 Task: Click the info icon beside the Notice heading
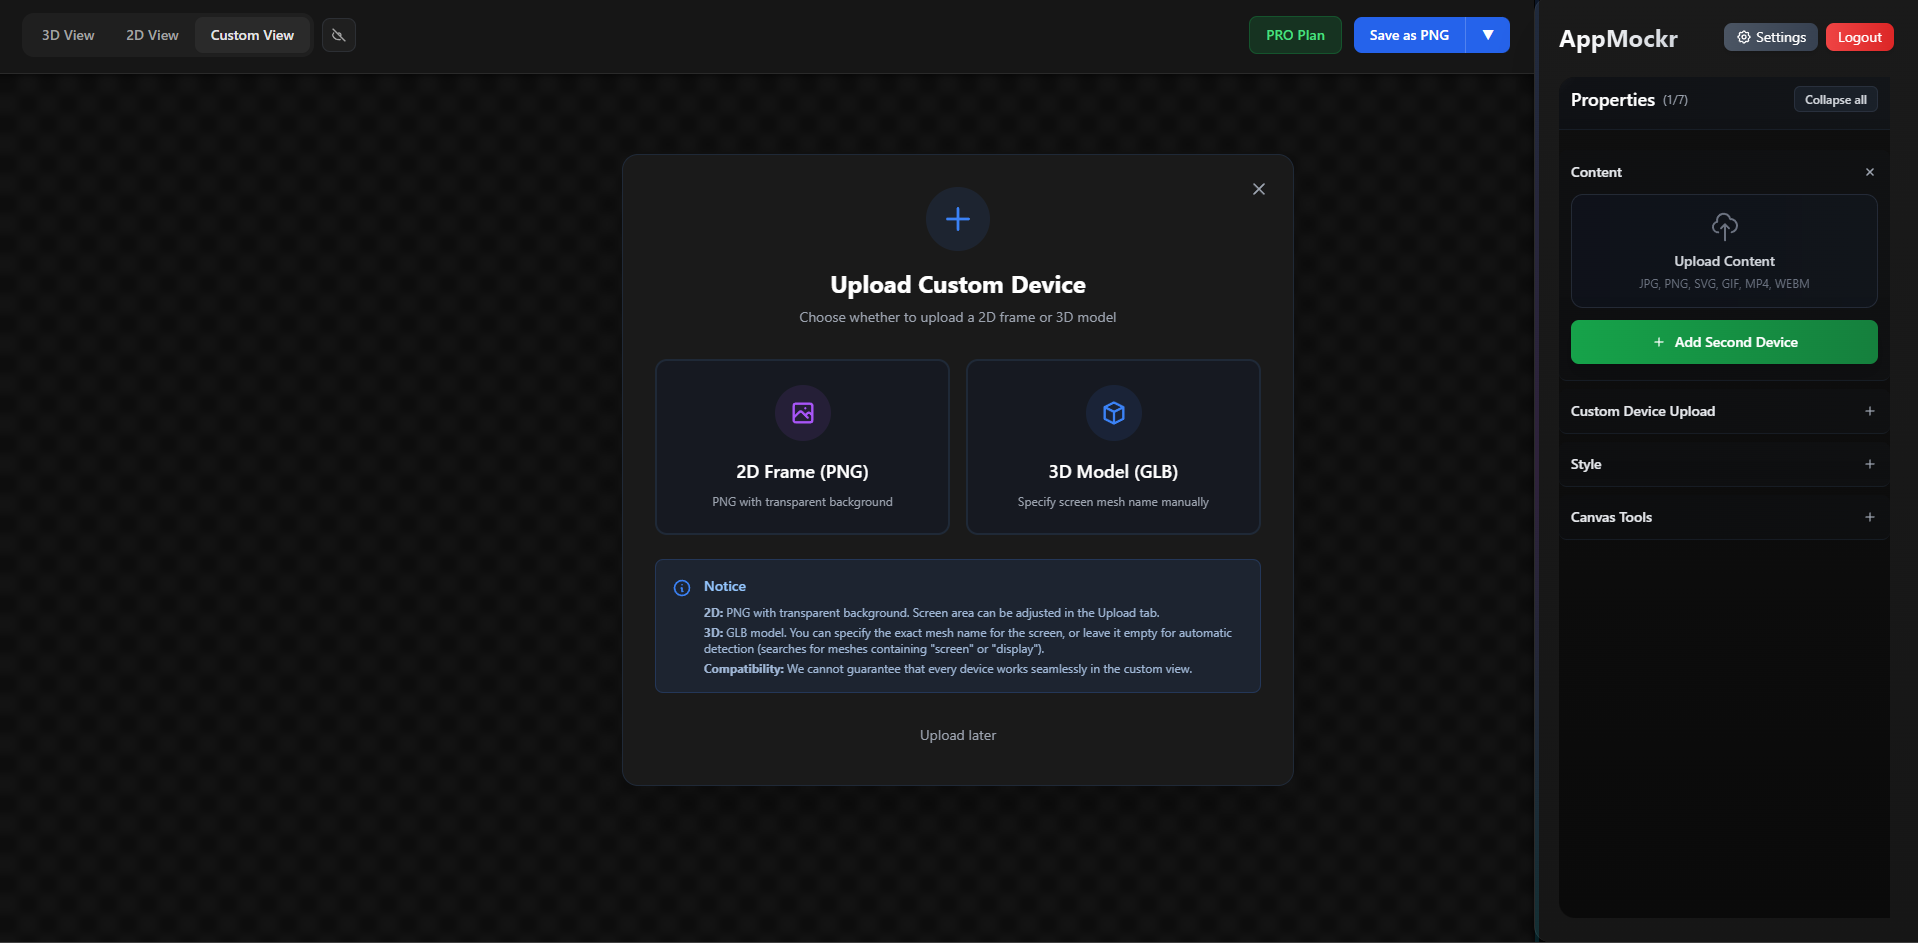coord(682,588)
